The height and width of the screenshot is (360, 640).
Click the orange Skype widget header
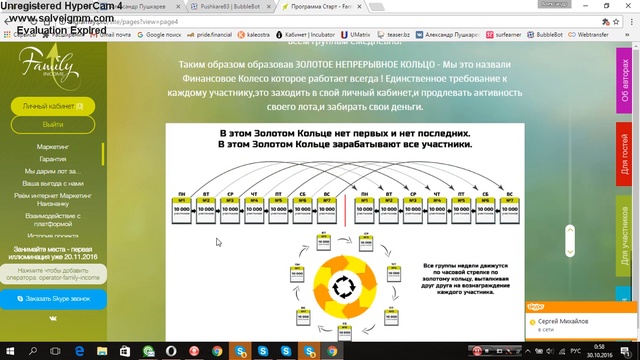coord(581,307)
